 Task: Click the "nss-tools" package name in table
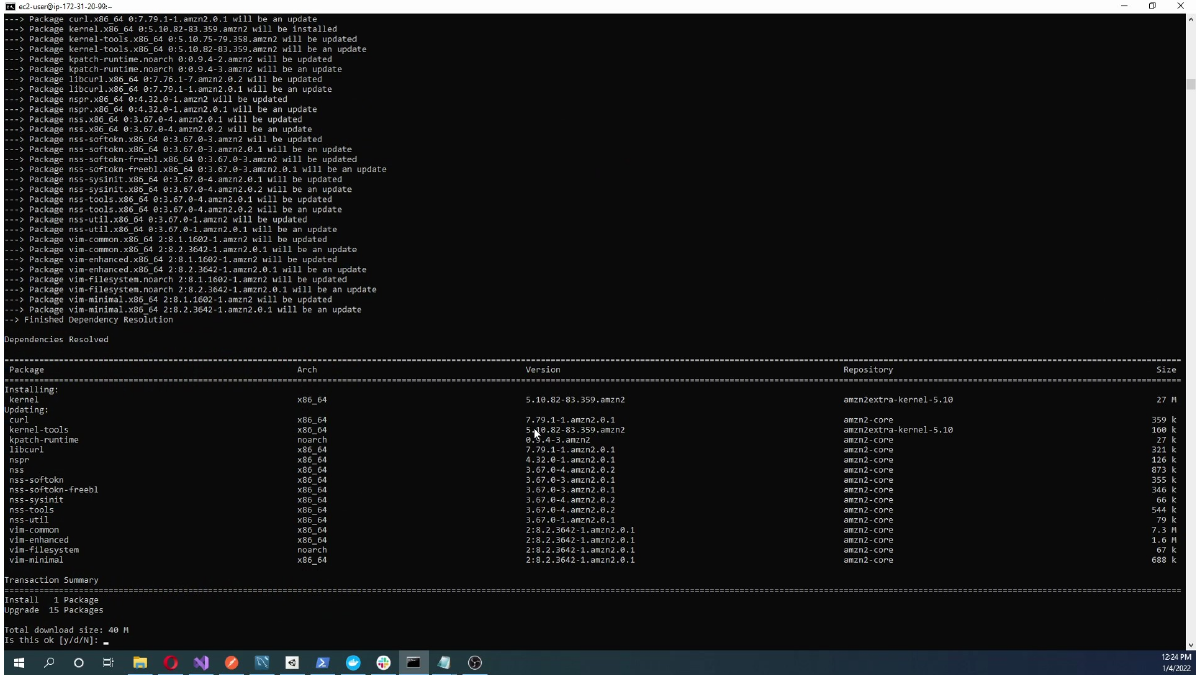[x=32, y=509]
